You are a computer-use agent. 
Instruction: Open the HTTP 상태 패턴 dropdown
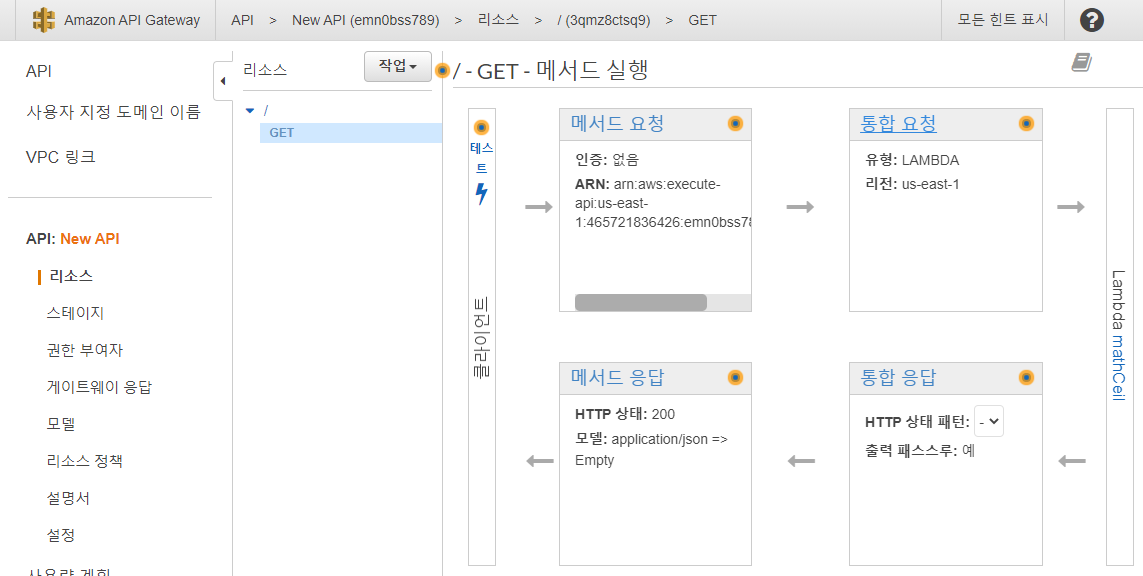[x=989, y=421]
